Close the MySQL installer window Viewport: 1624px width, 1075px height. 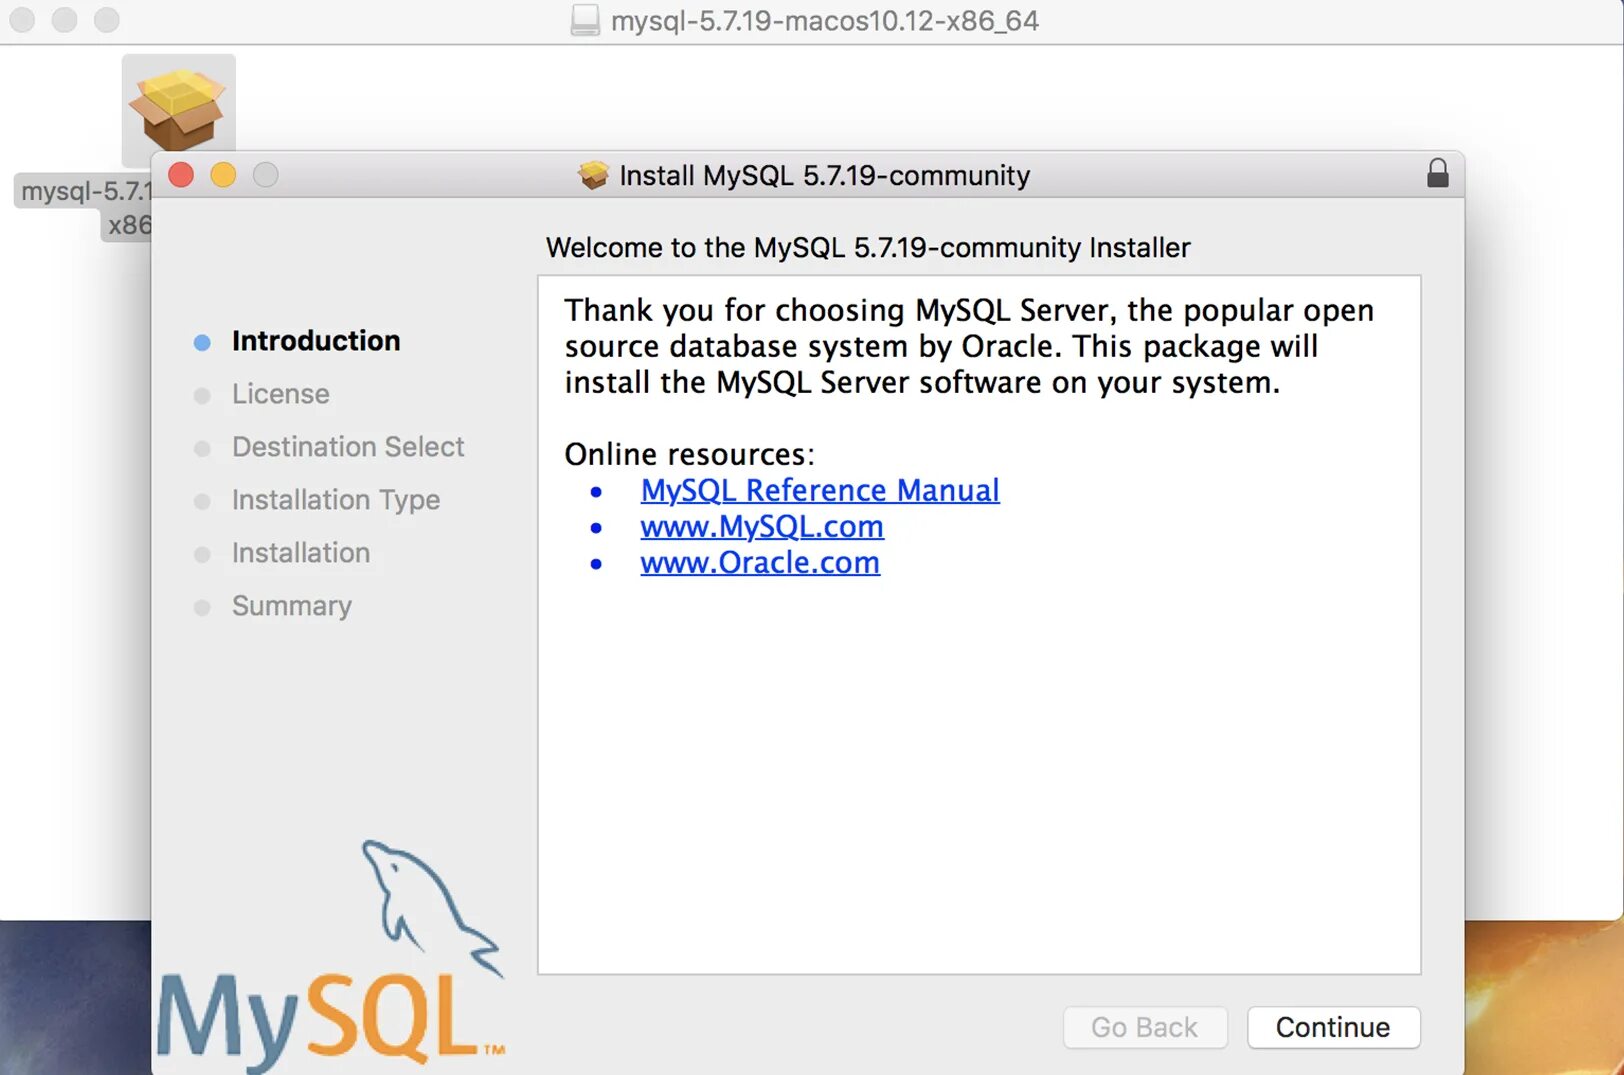click(x=181, y=175)
